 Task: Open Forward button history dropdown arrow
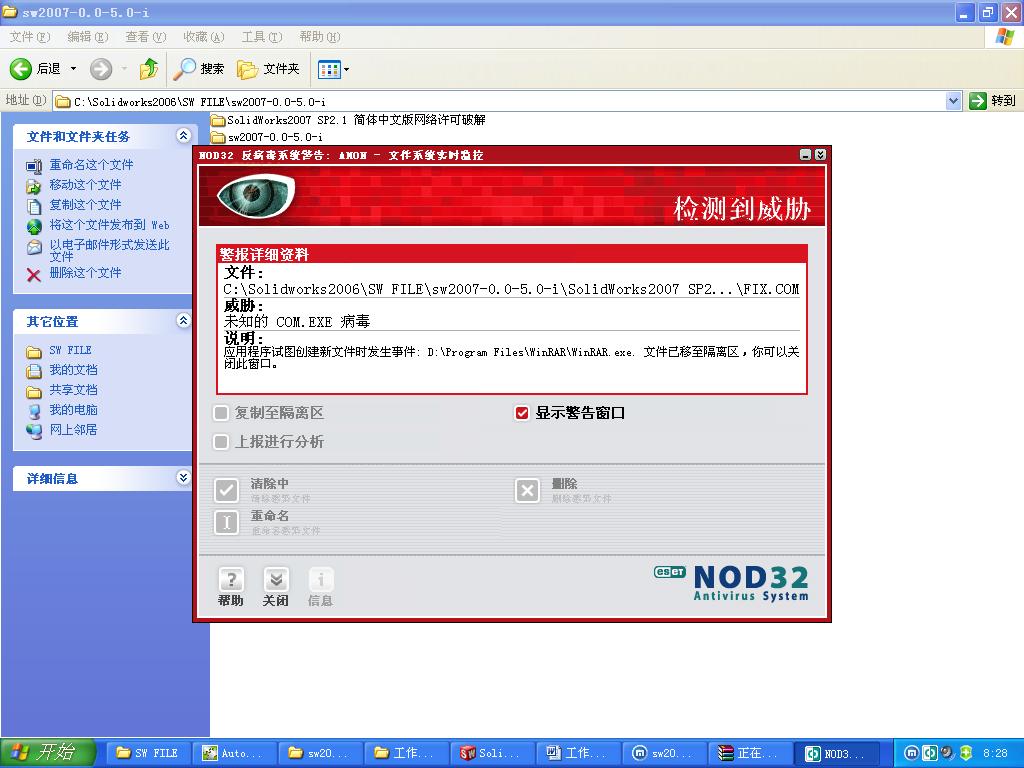pos(124,69)
